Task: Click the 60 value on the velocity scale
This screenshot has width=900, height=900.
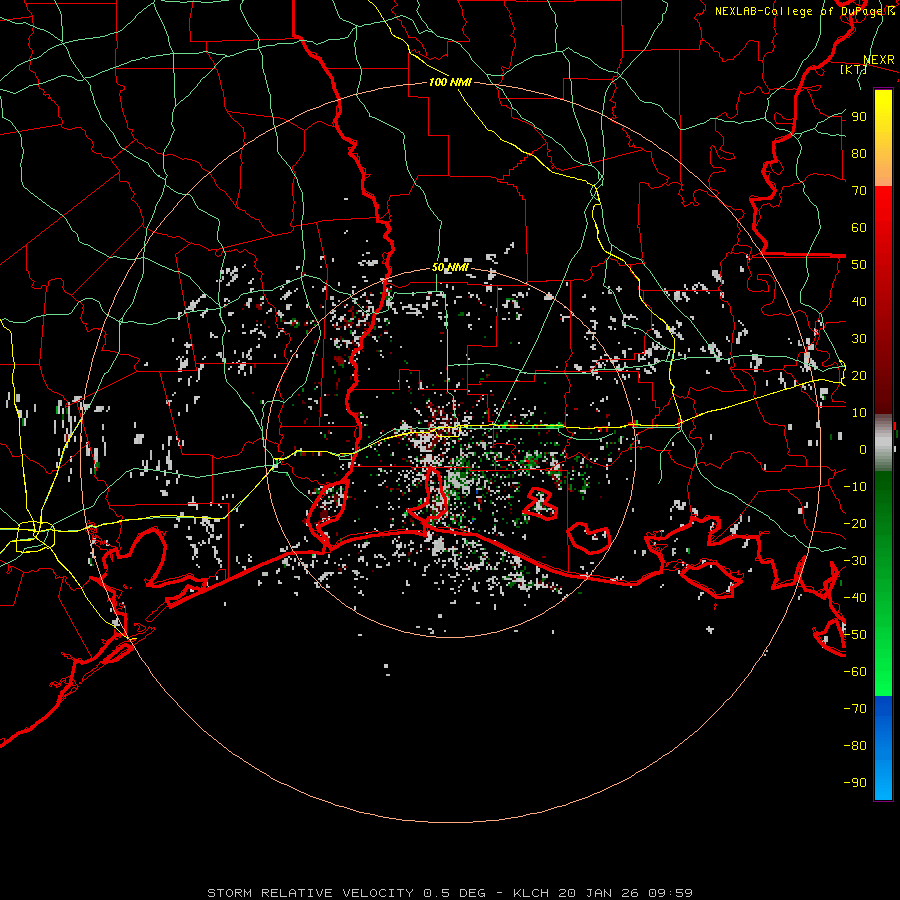Action: pos(859,227)
